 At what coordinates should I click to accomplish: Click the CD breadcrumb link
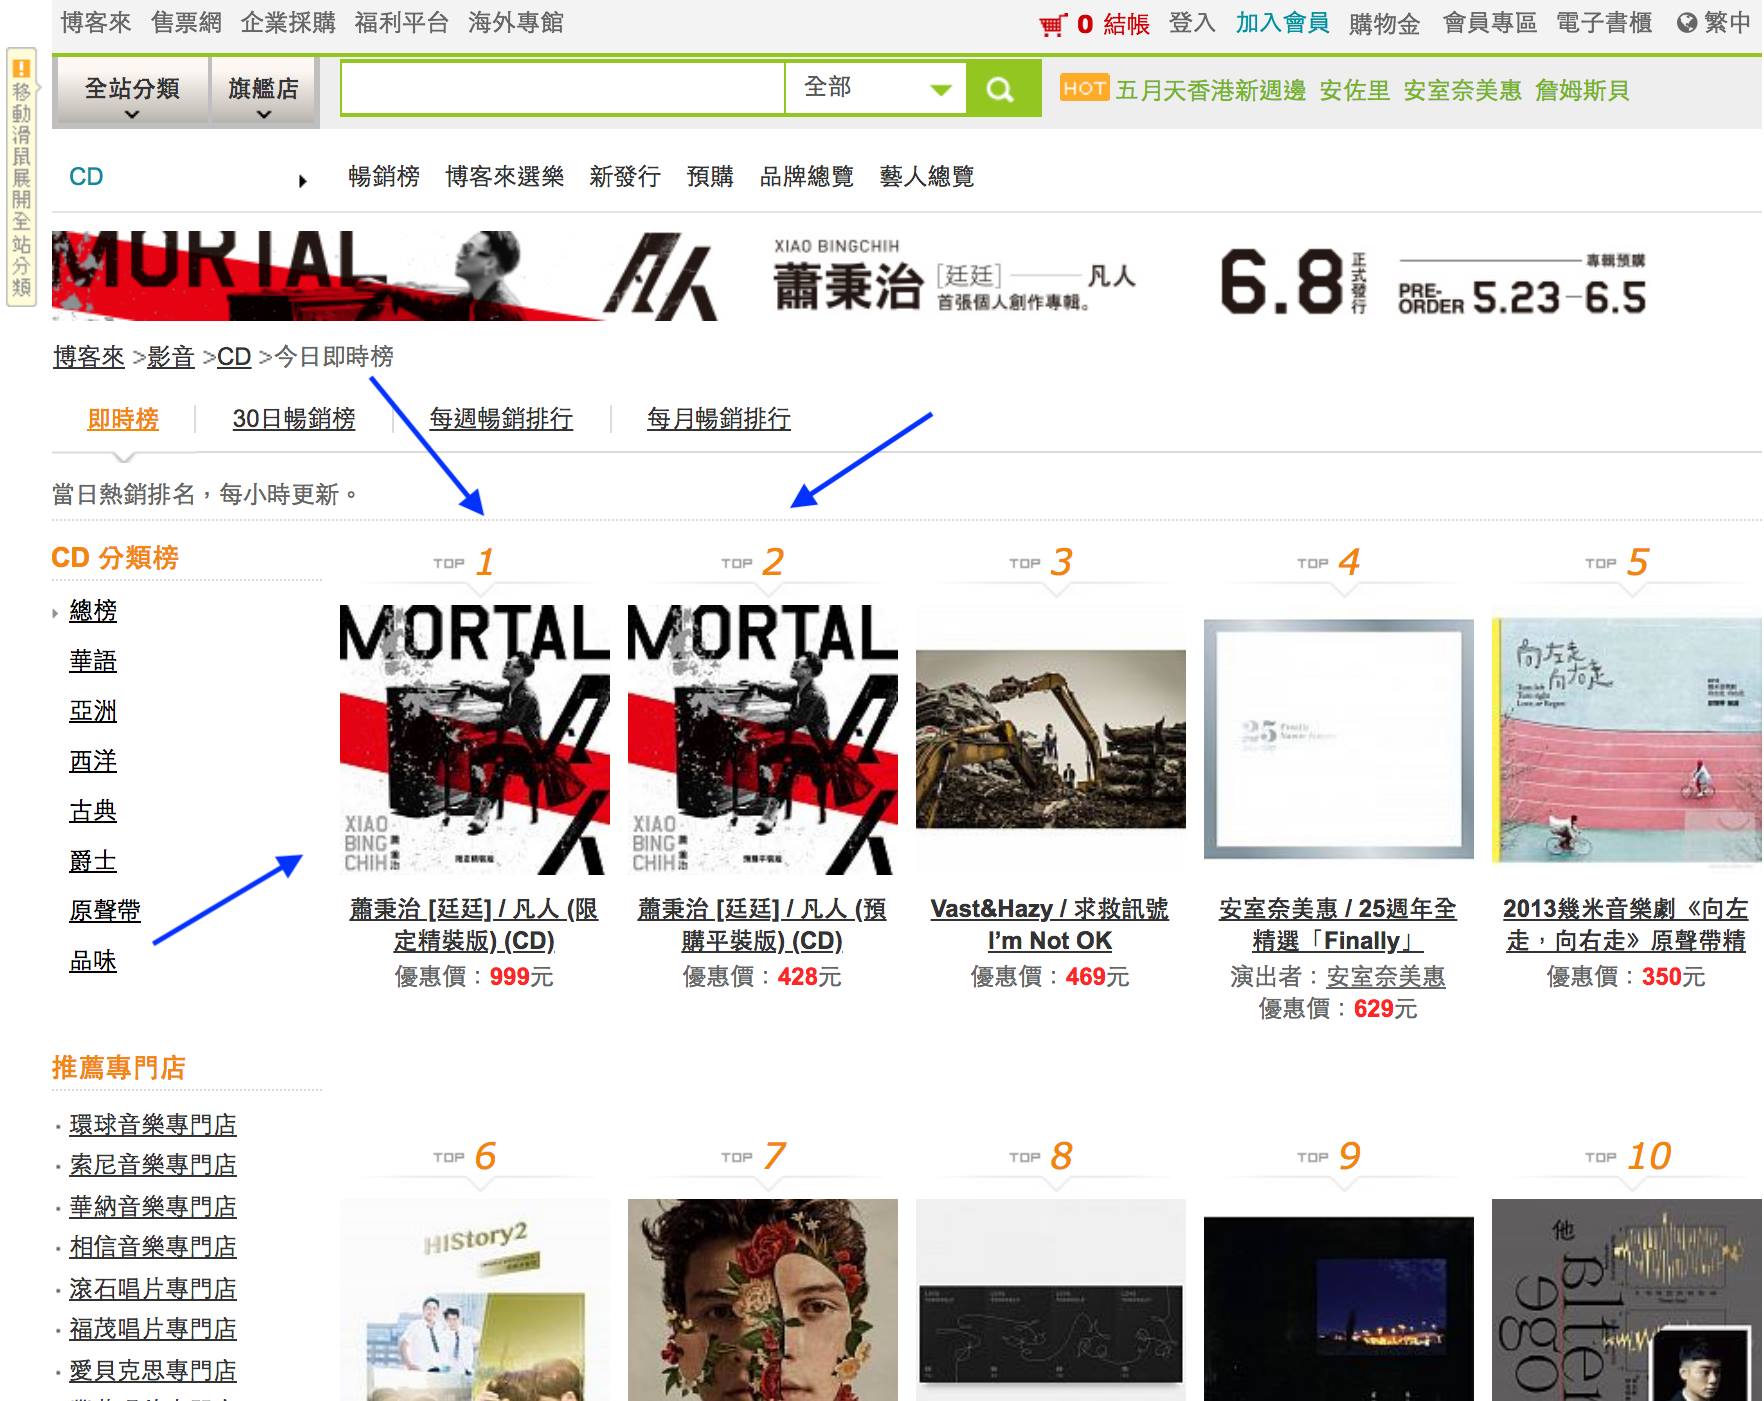[234, 357]
